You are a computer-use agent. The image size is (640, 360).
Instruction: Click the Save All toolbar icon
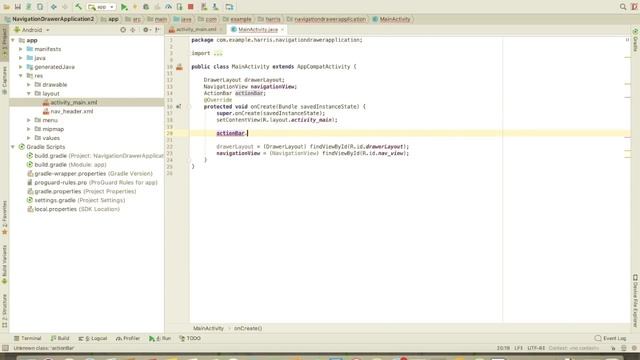tap(18, 7)
